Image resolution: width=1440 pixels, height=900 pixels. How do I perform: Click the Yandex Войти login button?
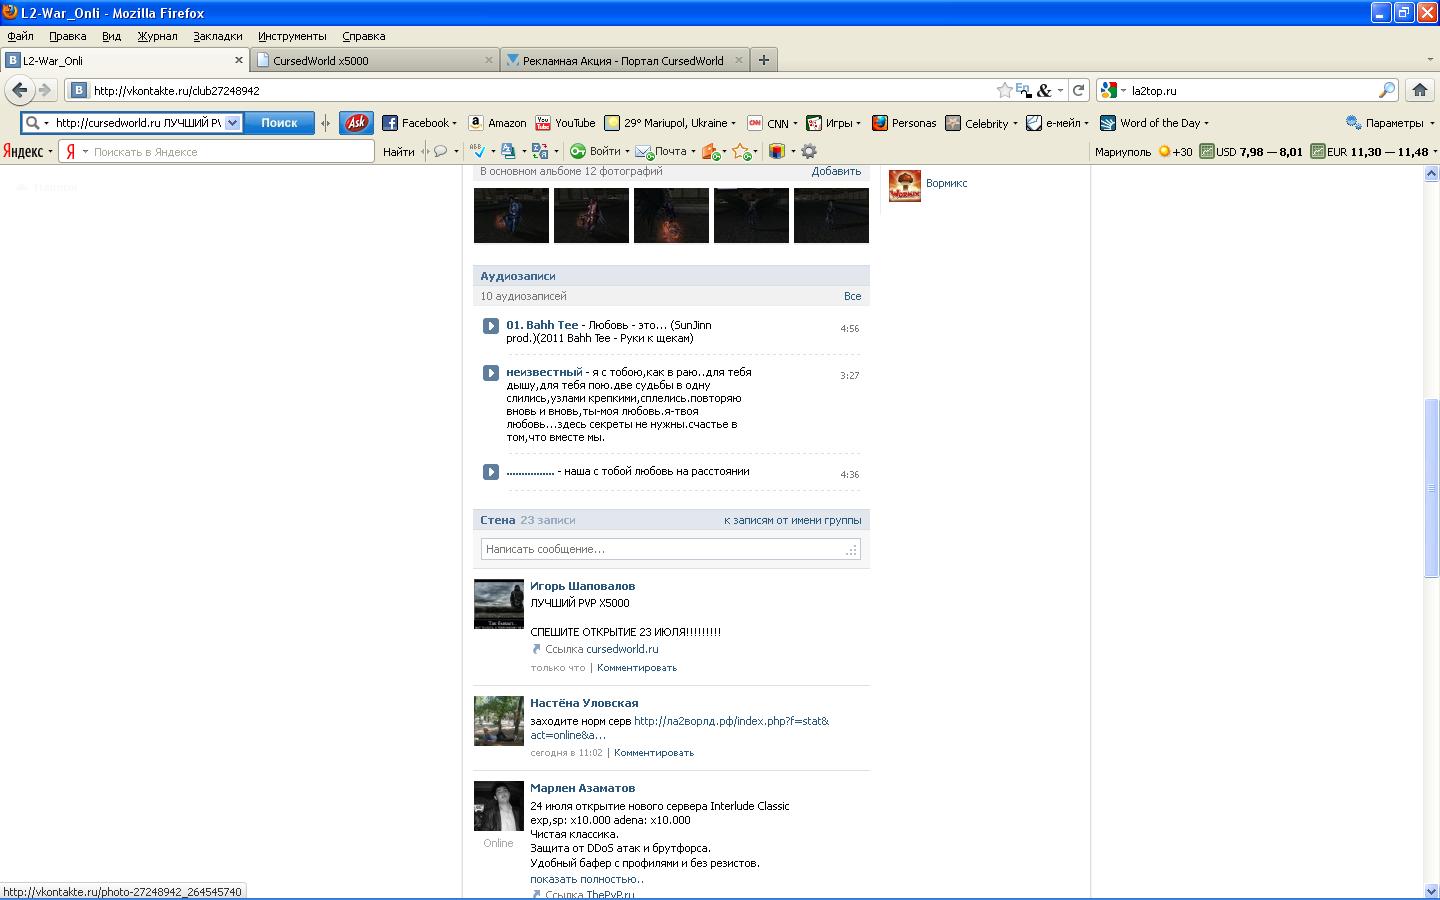pyautogui.click(x=598, y=151)
